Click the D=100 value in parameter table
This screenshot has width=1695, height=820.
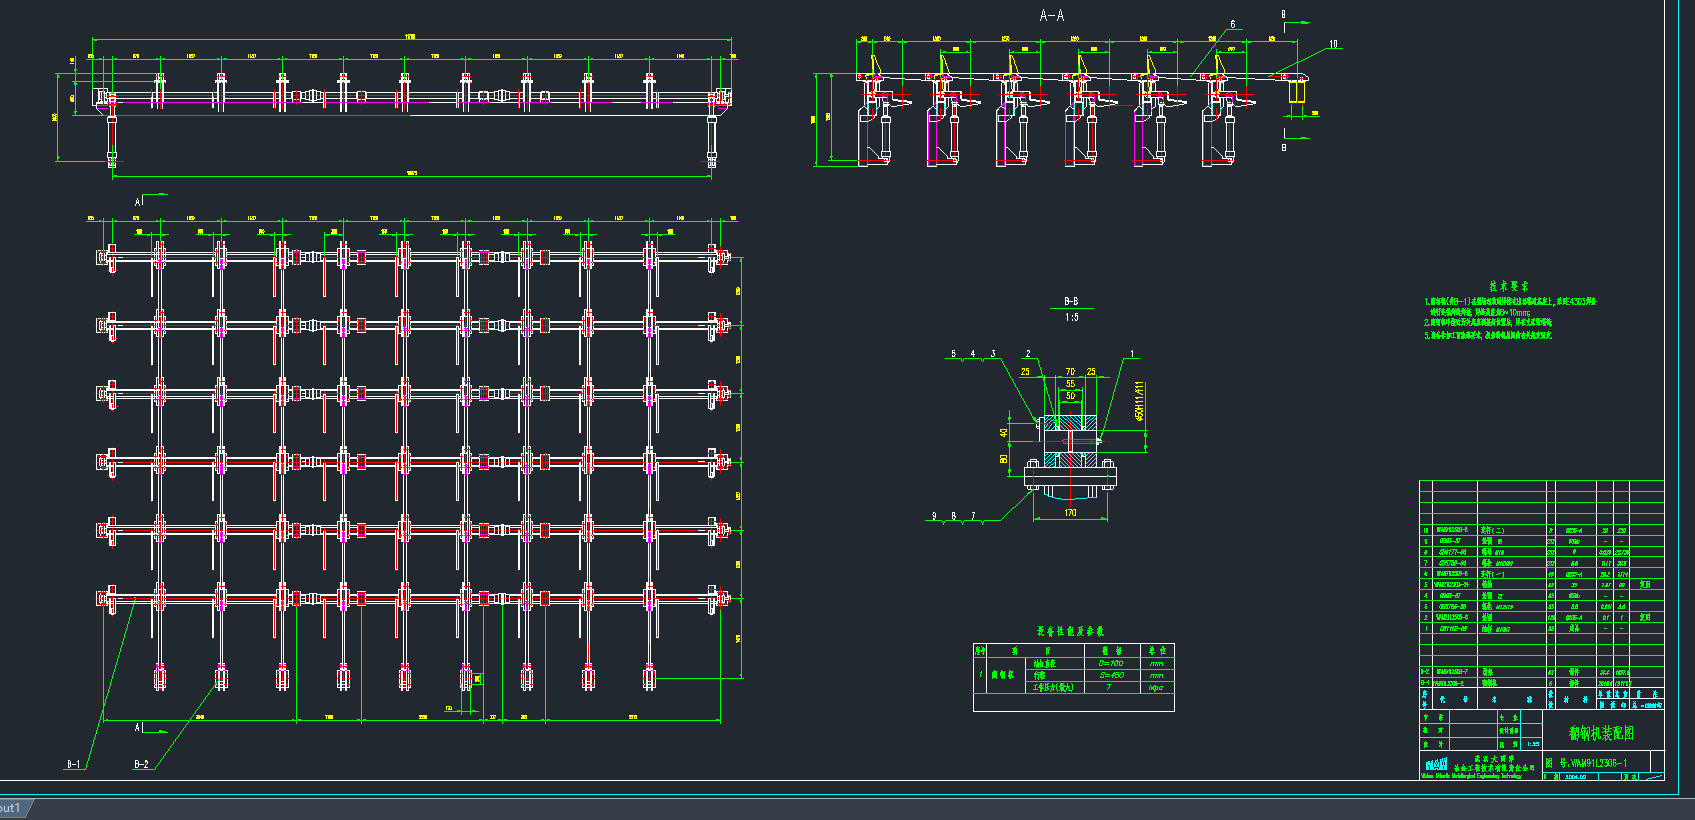1111,663
